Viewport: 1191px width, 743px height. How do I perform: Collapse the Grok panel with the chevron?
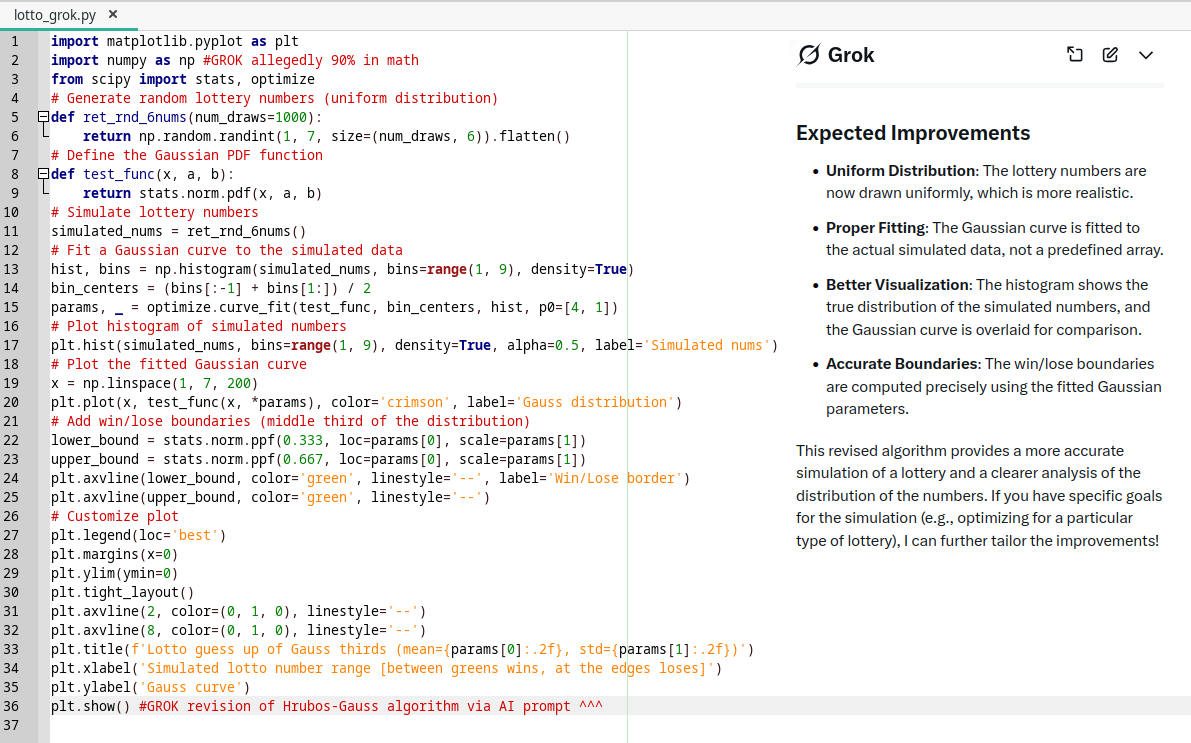[1146, 55]
